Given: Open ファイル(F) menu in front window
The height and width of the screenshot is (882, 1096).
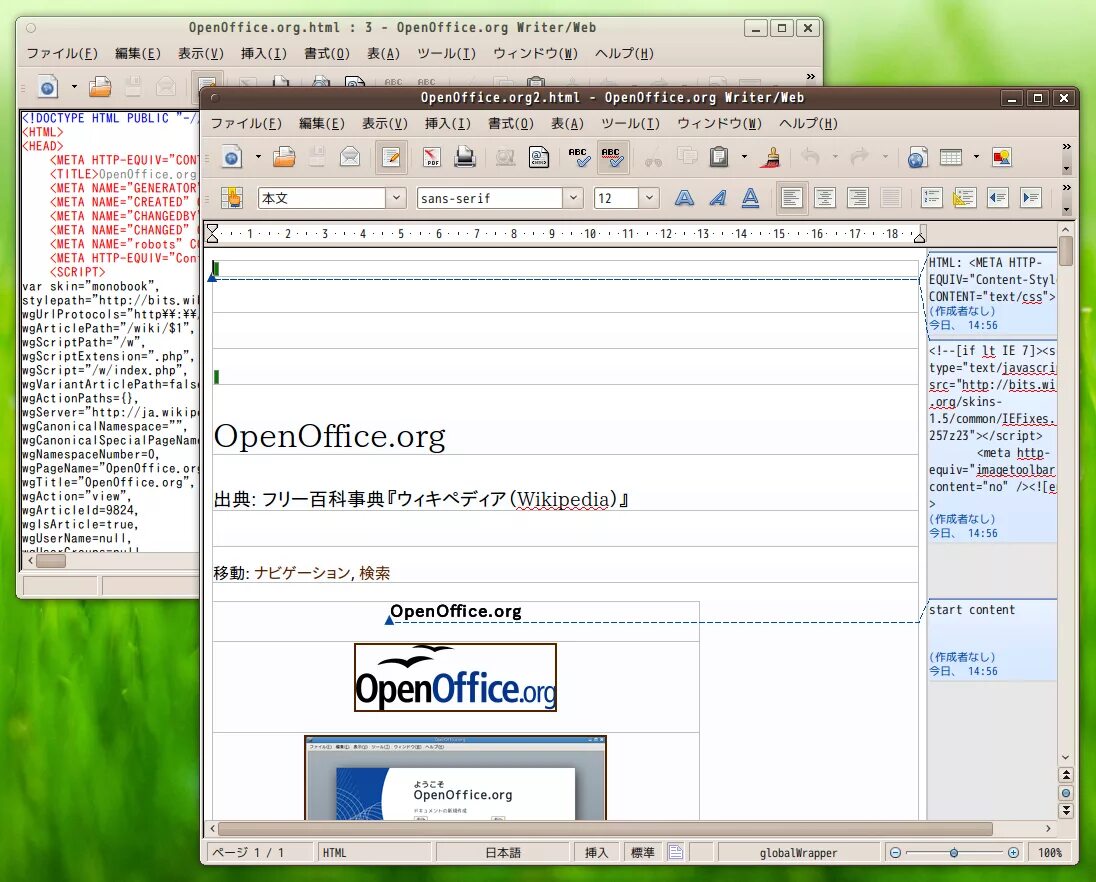Looking at the screenshot, I should (x=246, y=124).
